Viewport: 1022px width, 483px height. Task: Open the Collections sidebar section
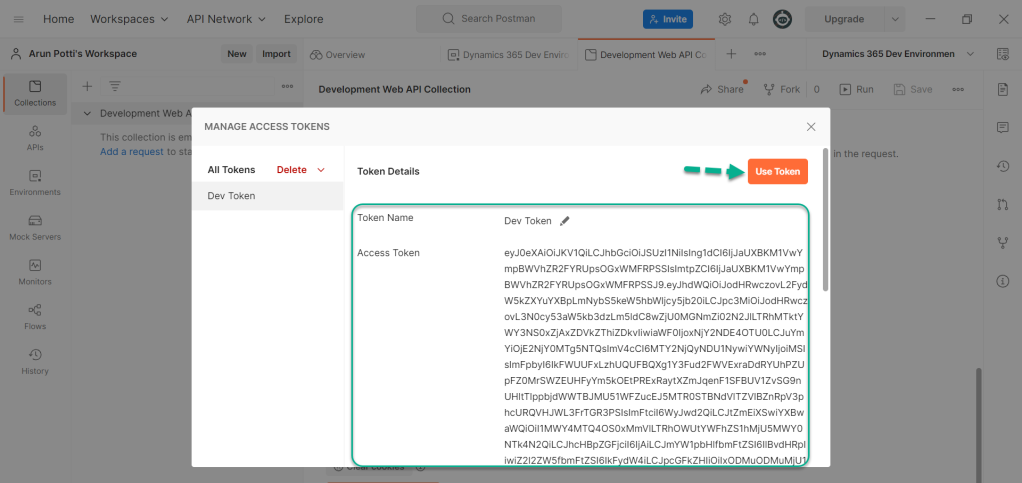point(35,94)
